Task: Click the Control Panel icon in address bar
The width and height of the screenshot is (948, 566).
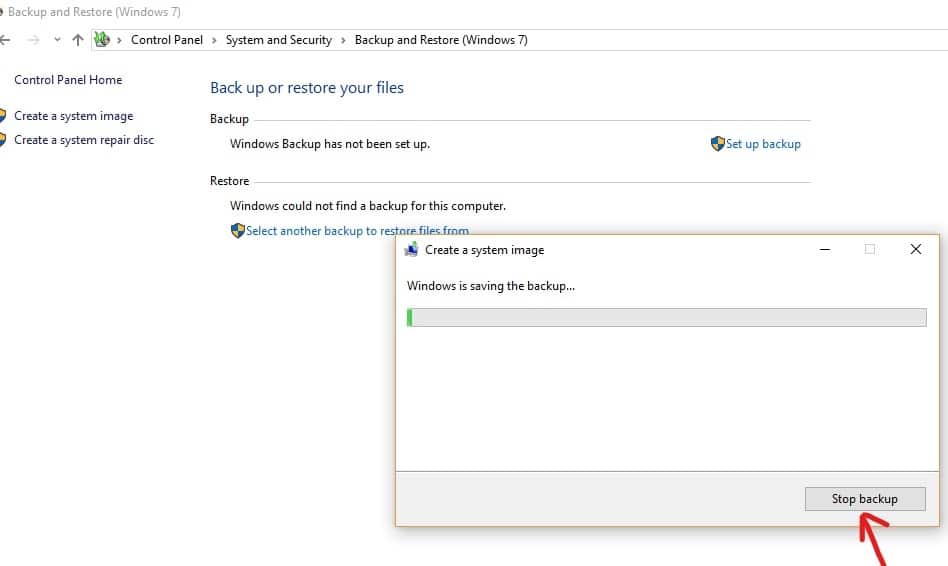Action: pos(101,40)
